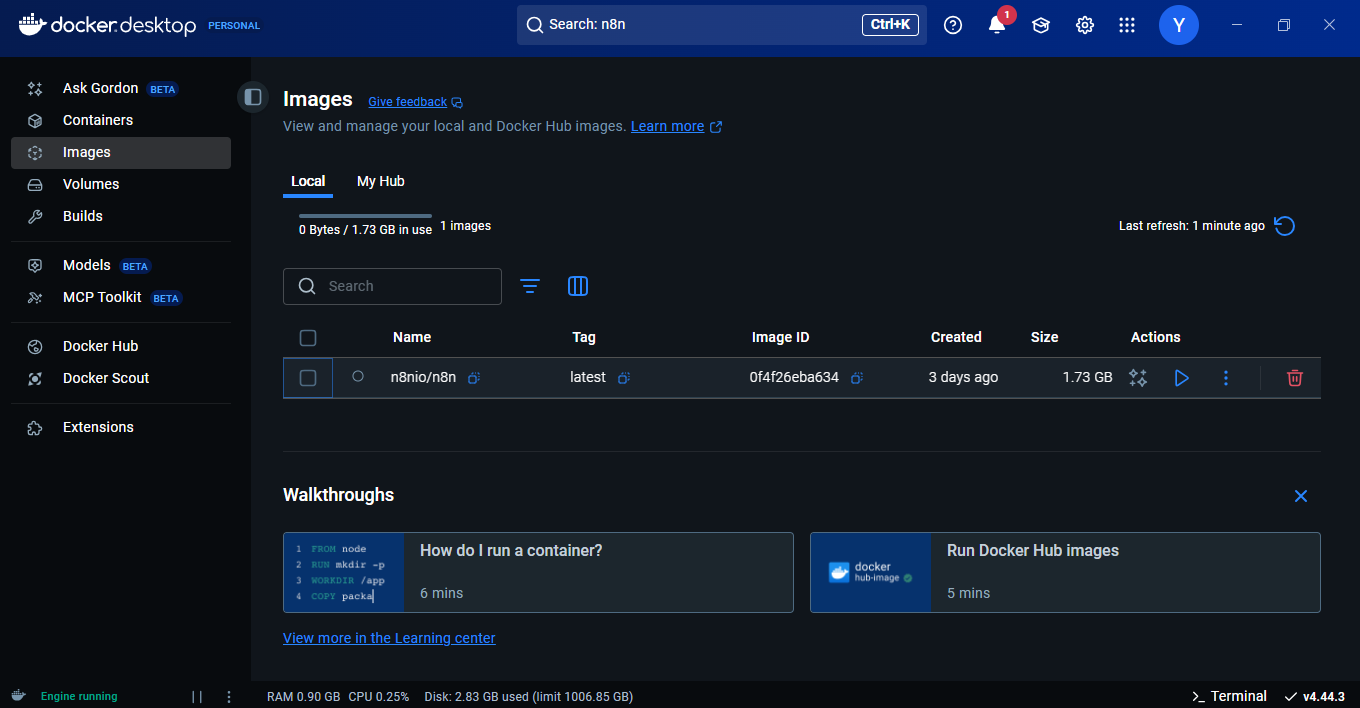
Task: Open Docker Desktop settings gear
Action: point(1085,25)
